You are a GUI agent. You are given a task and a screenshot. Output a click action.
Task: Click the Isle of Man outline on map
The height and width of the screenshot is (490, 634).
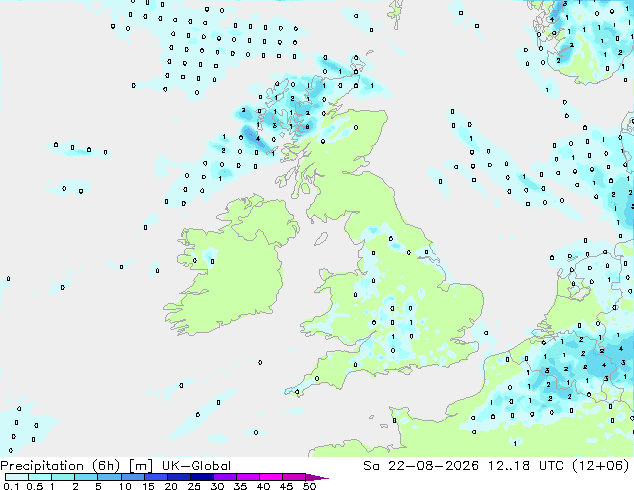tap(321, 239)
